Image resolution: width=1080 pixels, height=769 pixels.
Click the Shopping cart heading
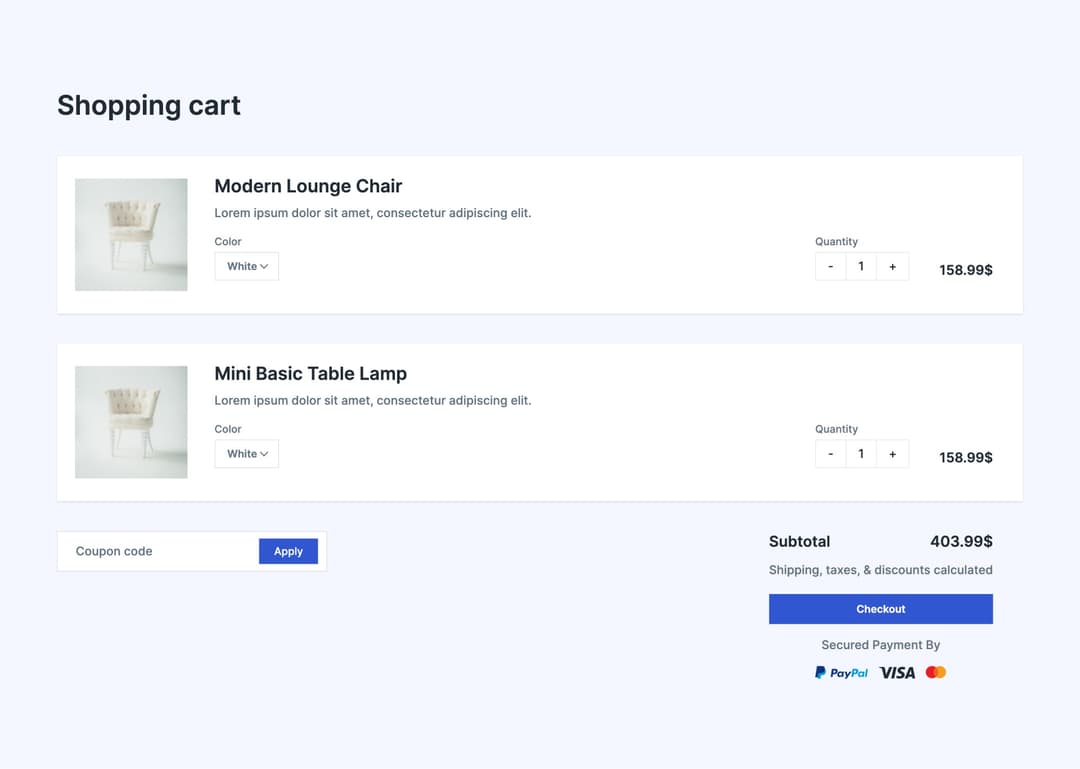[x=148, y=105]
